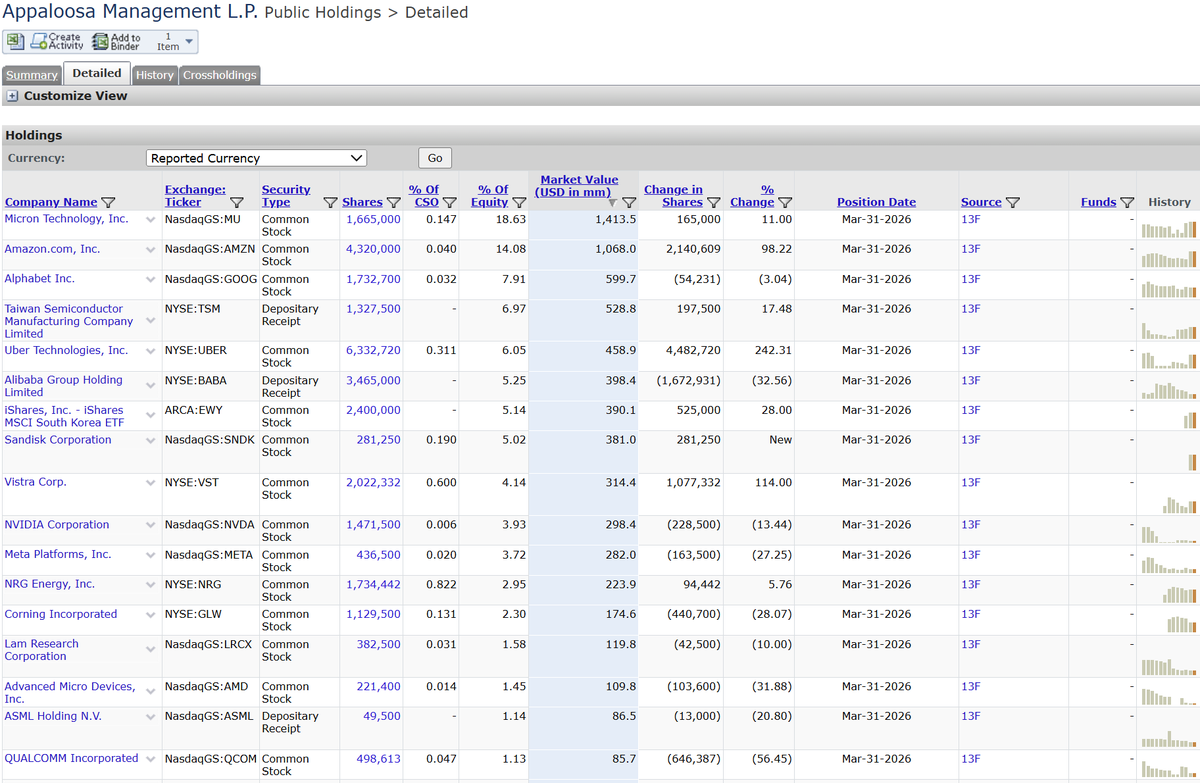
Task: Select Sandisk's New % change value
Action: point(780,440)
